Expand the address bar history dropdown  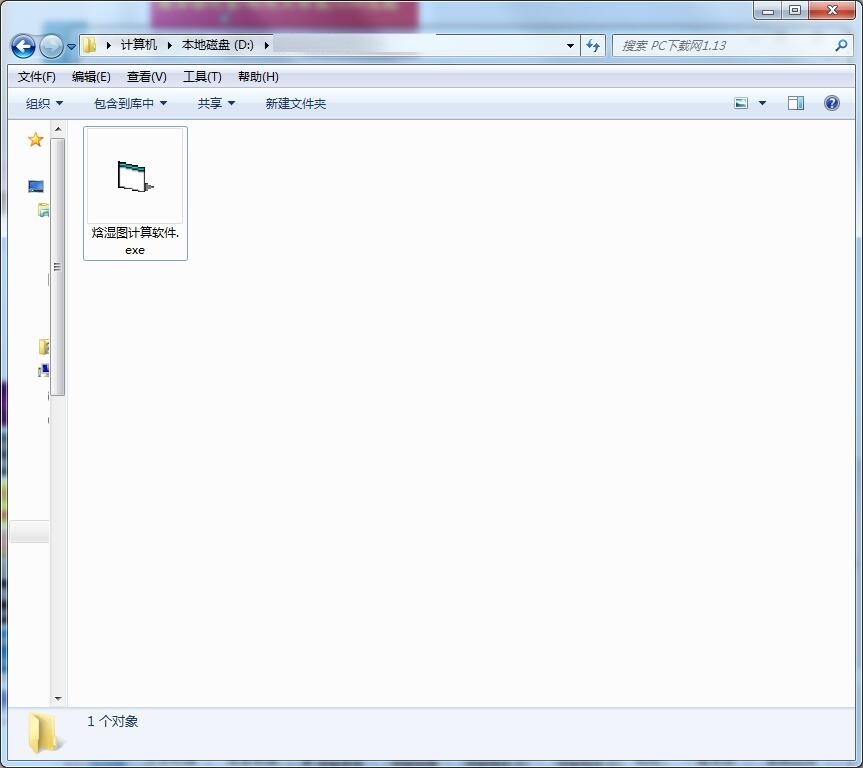[570, 46]
